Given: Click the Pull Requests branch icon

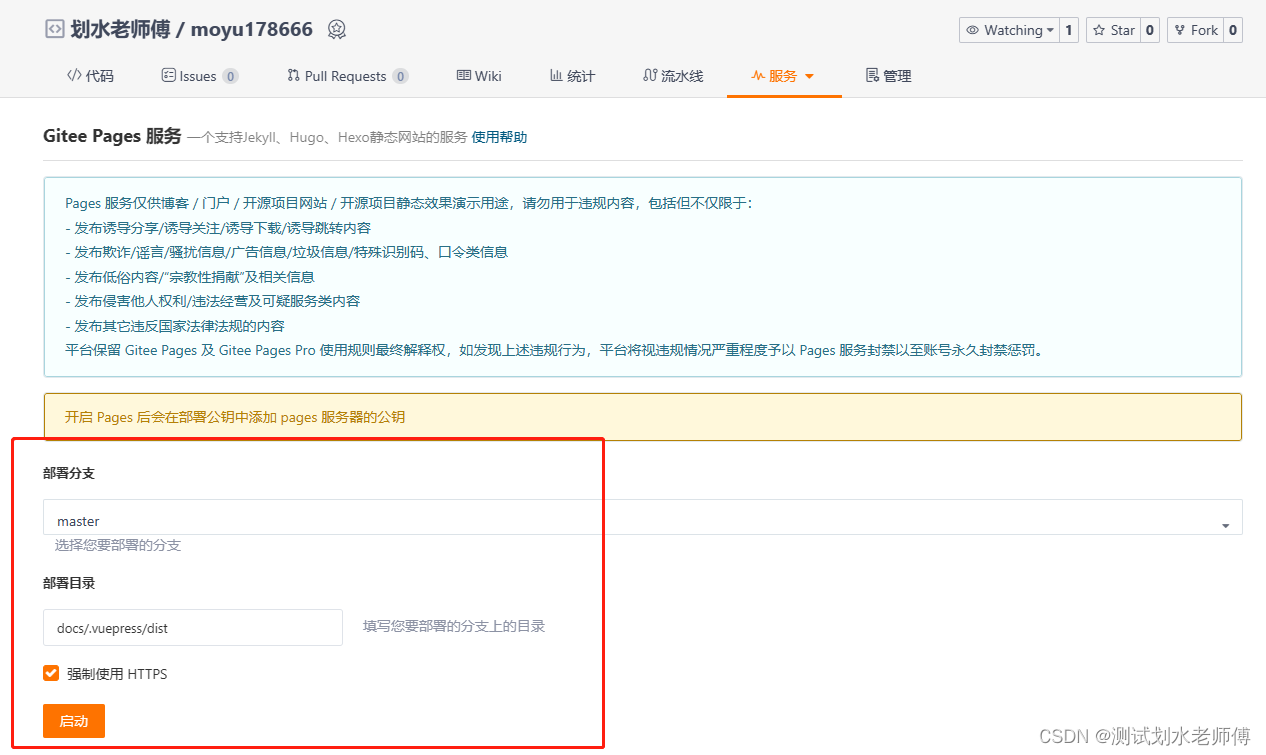Looking at the screenshot, I should 293,75.
